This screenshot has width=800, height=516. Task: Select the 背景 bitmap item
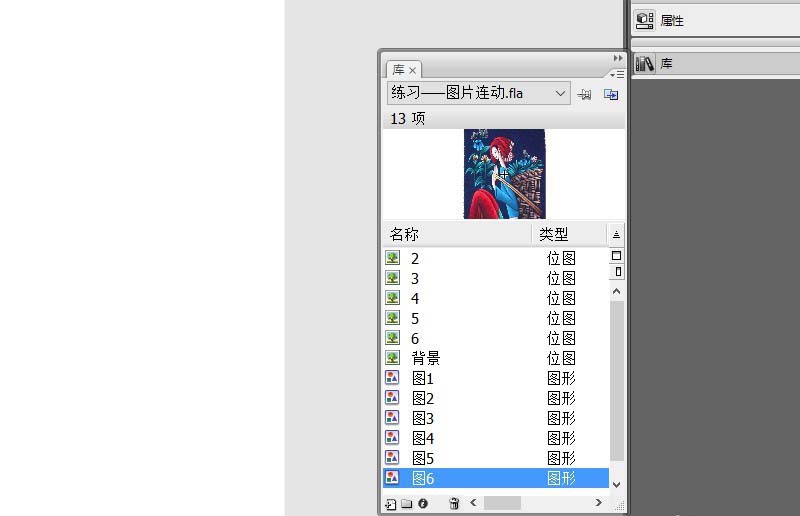(x=495, y=358)
